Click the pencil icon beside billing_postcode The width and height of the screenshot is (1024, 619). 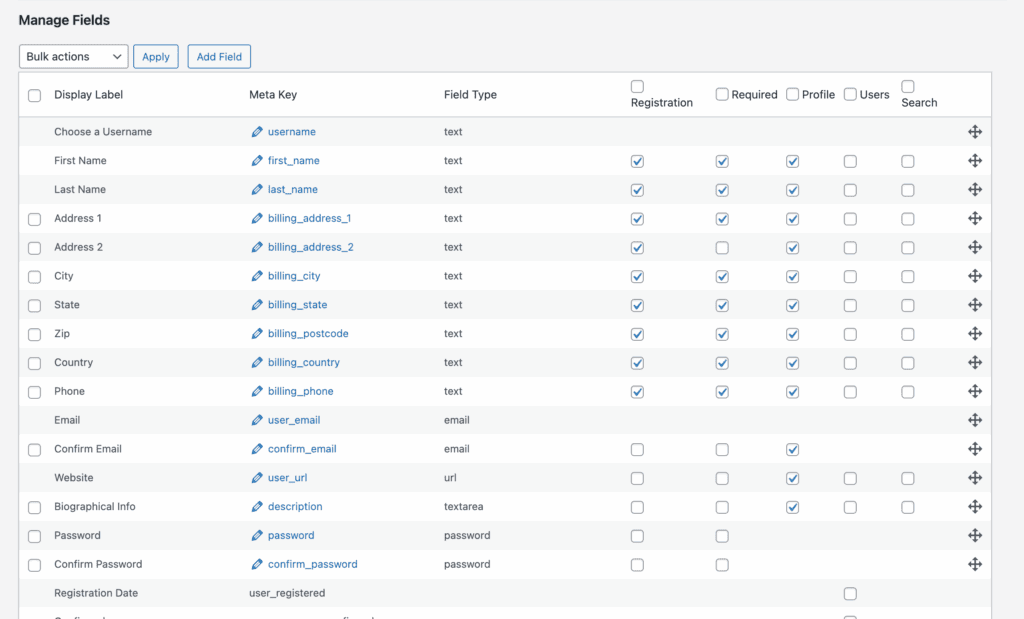point(257,334)
